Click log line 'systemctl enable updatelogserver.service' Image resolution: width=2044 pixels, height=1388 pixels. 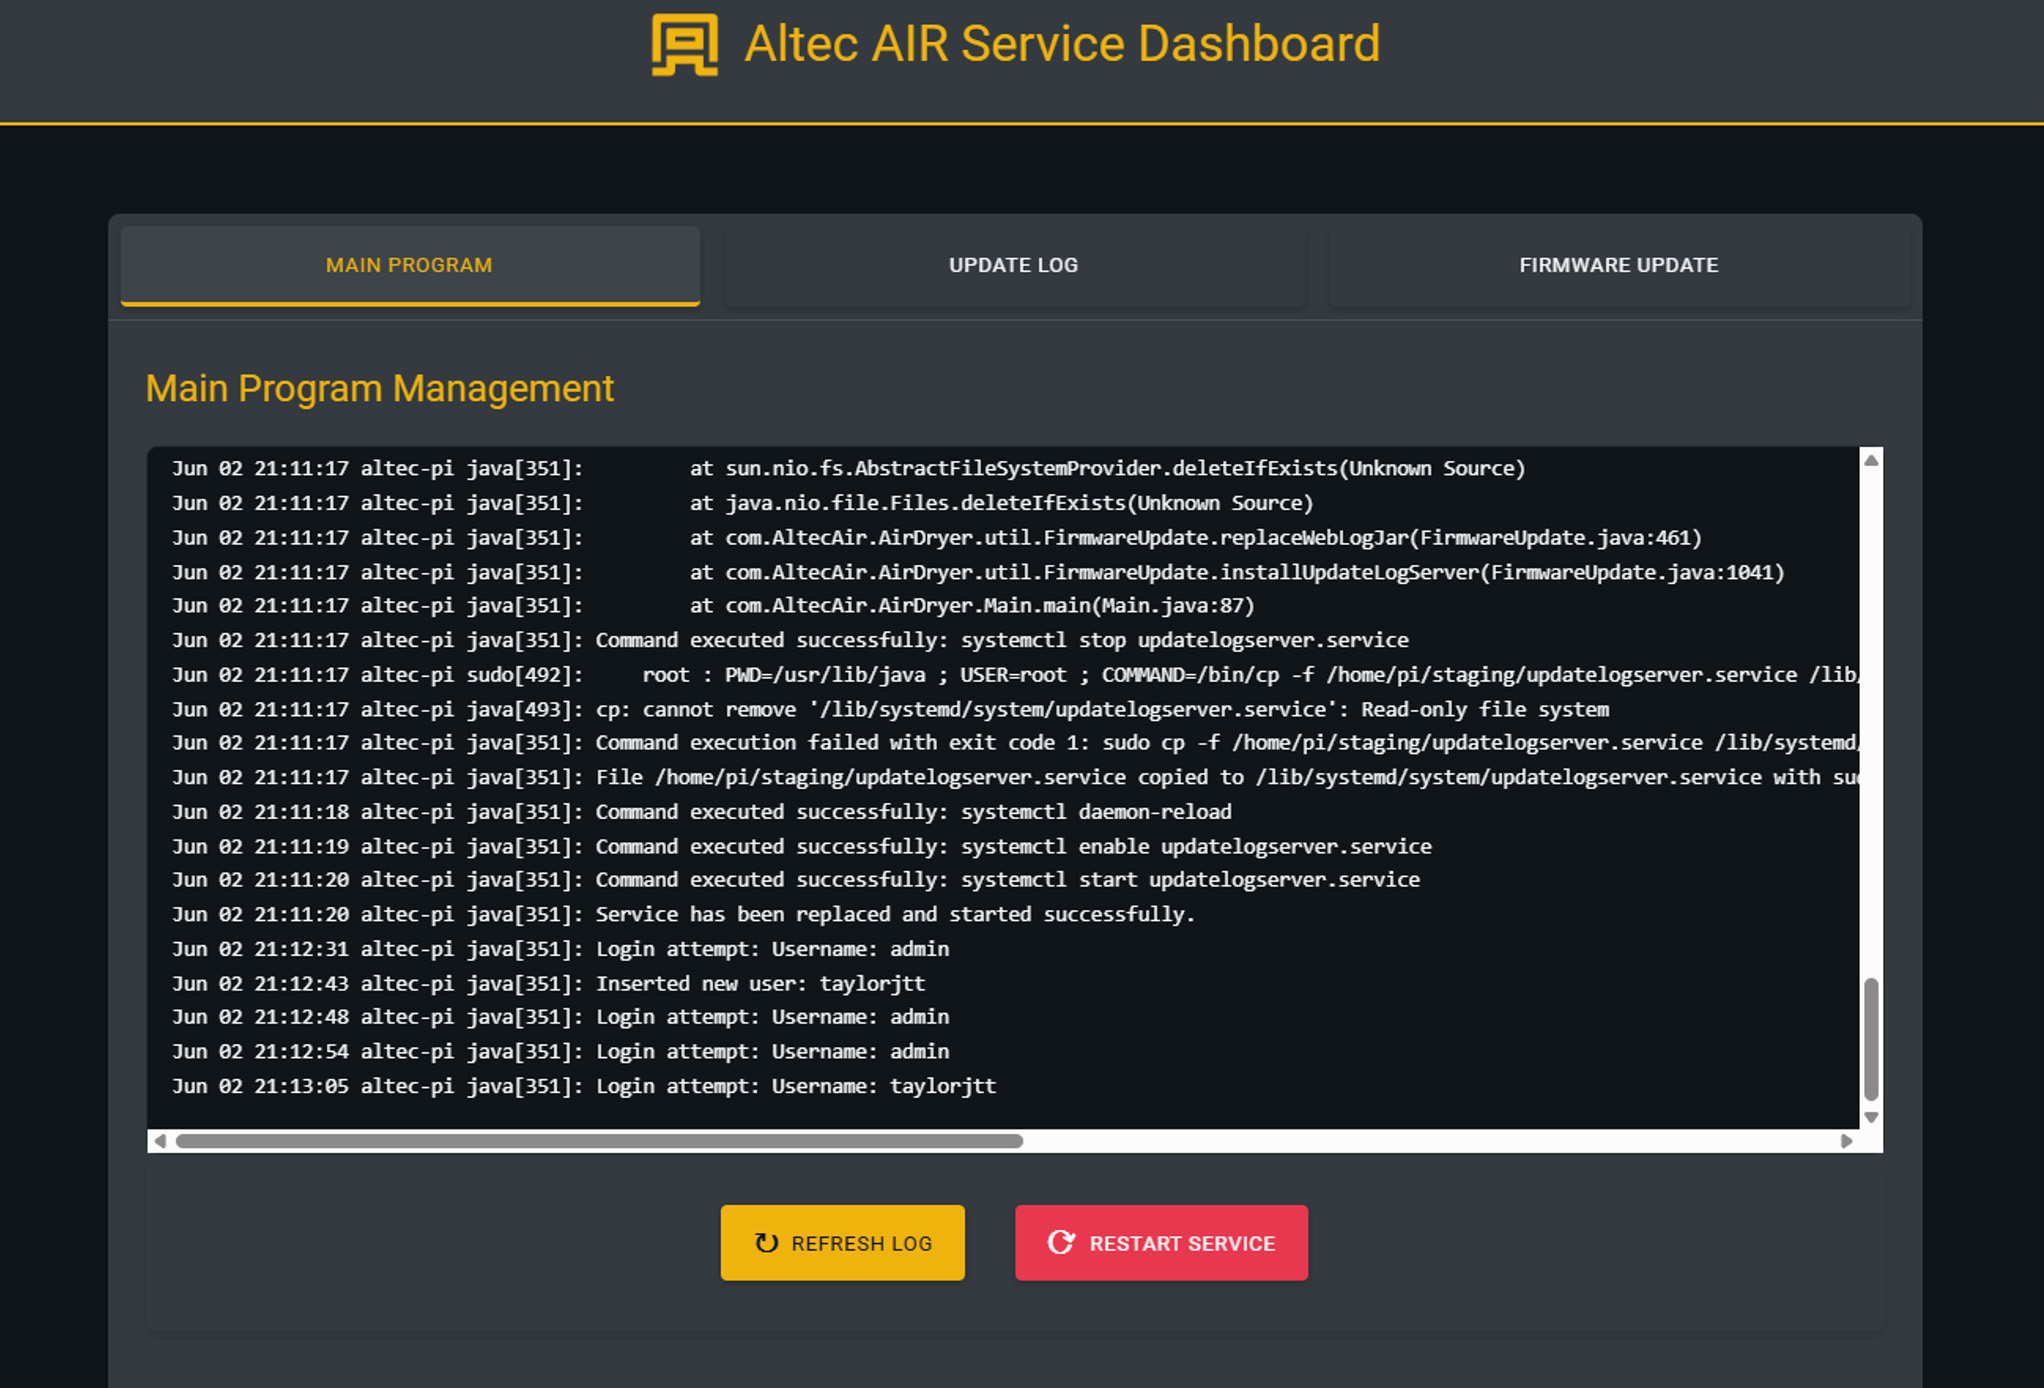pyautogui.click(x=801, y=846)
